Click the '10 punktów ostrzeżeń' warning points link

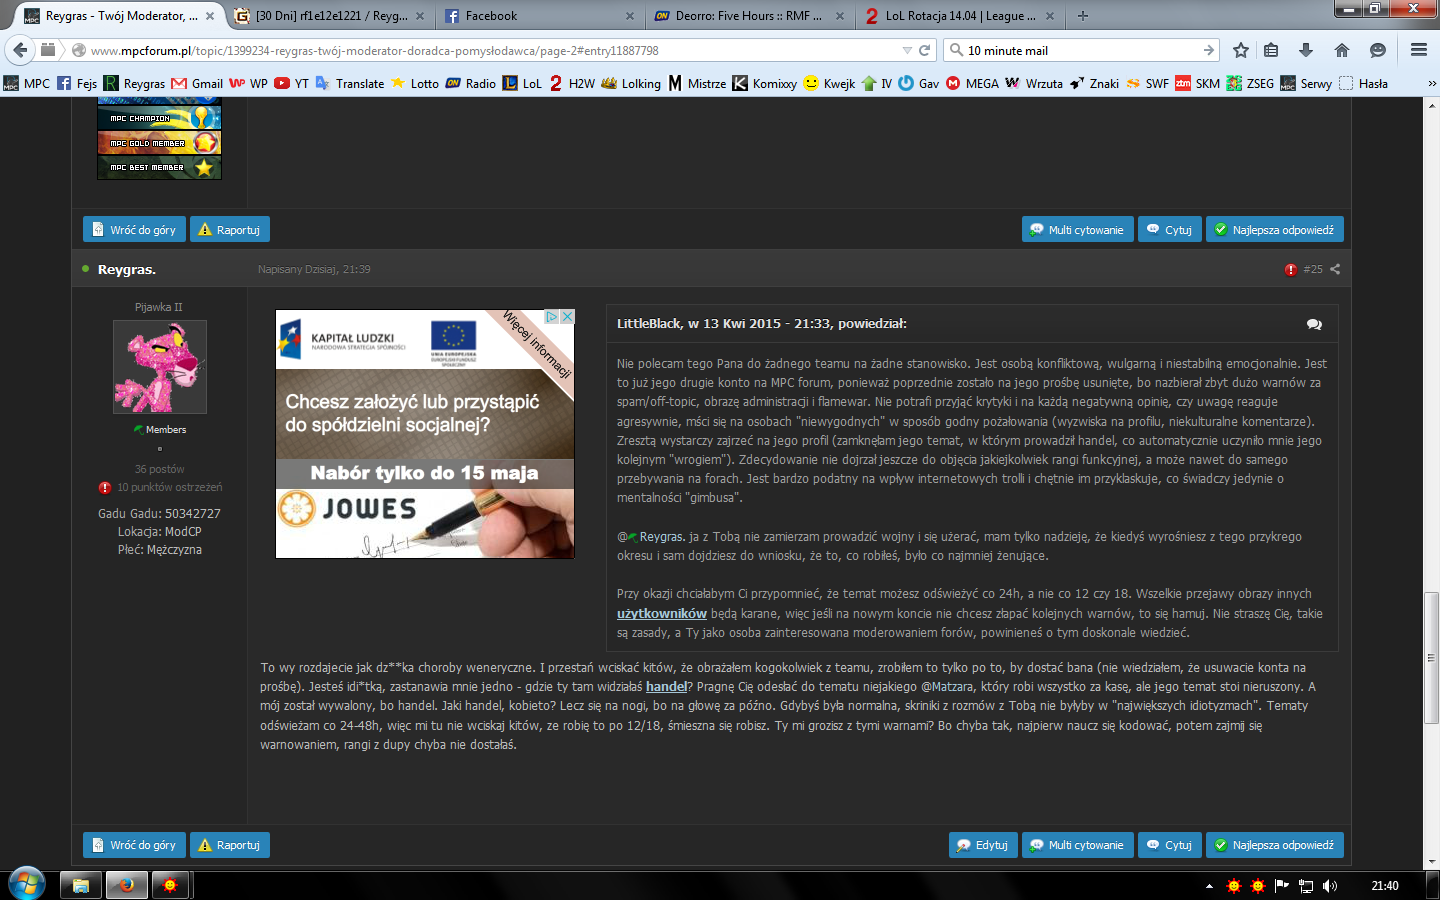170,488
